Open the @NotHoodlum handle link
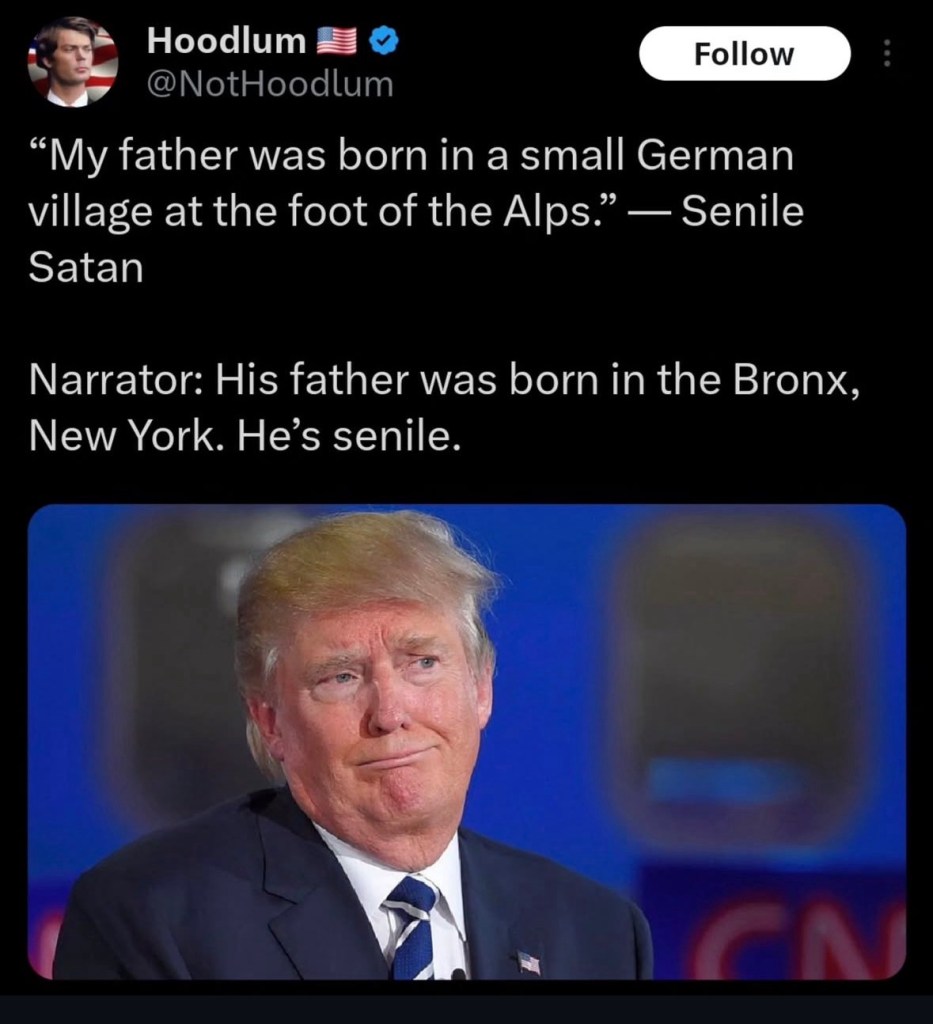The width and height of the screenshot is (933, 1024). tap(269, 85)
